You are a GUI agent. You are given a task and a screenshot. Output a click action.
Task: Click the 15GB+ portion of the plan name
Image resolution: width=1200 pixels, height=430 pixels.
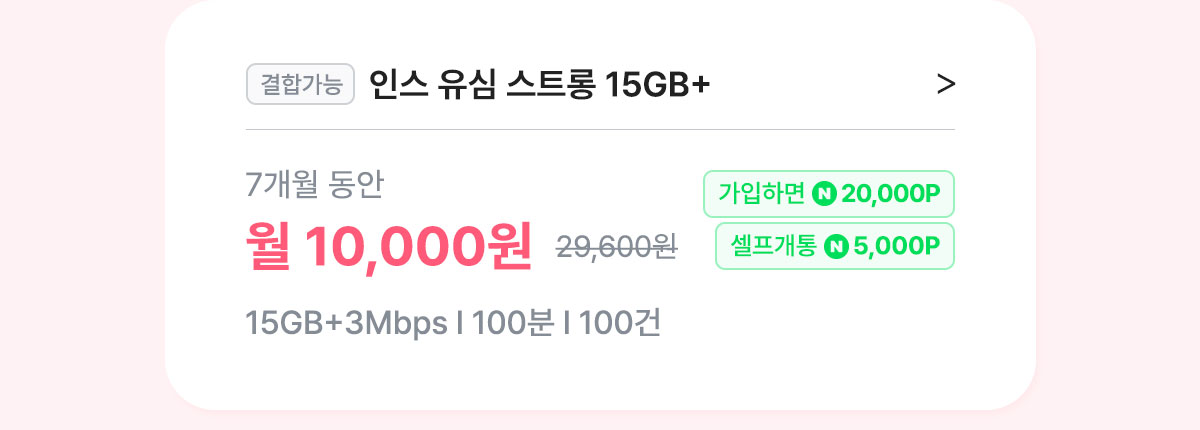pos(658,85)
